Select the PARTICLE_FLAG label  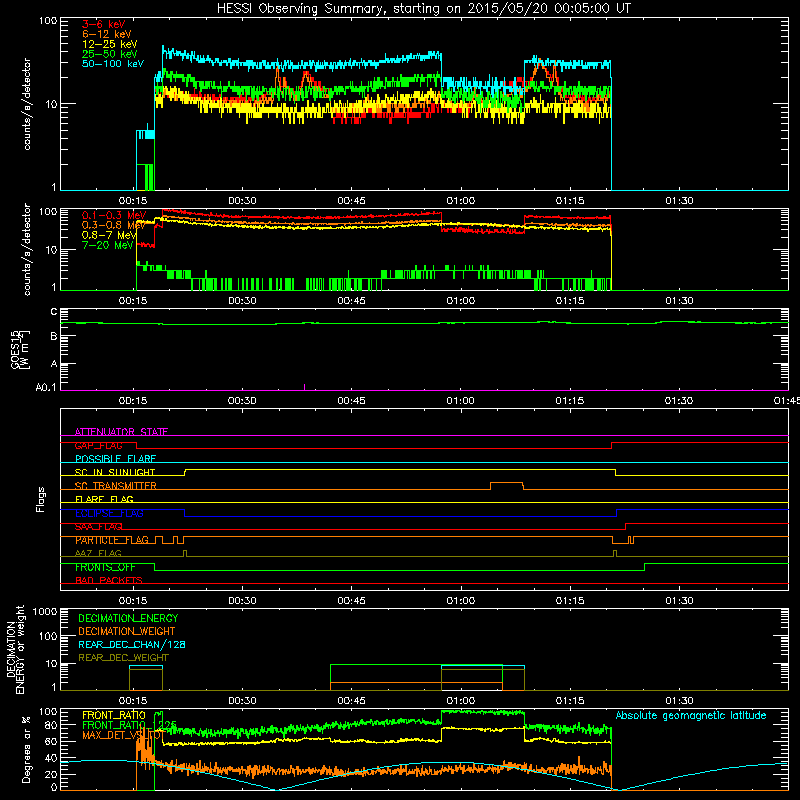coord(112,540)
